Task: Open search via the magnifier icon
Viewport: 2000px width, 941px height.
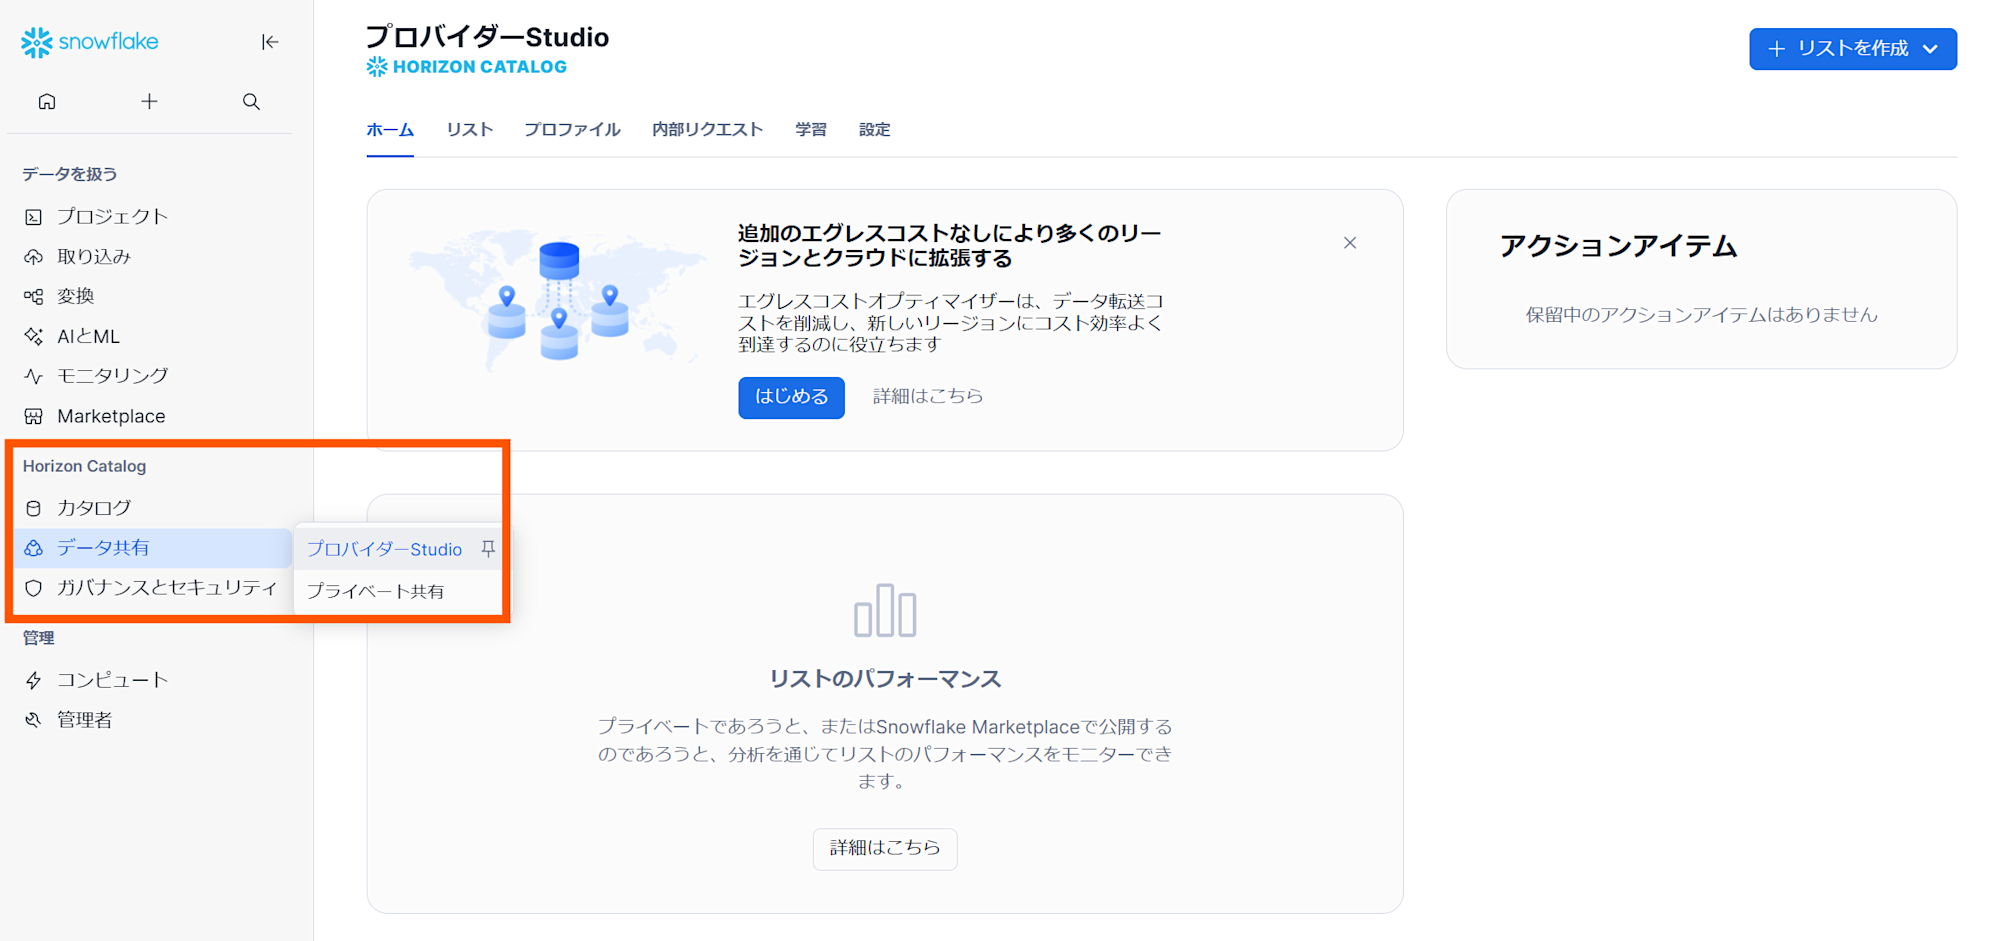Action: coord(251,101)
